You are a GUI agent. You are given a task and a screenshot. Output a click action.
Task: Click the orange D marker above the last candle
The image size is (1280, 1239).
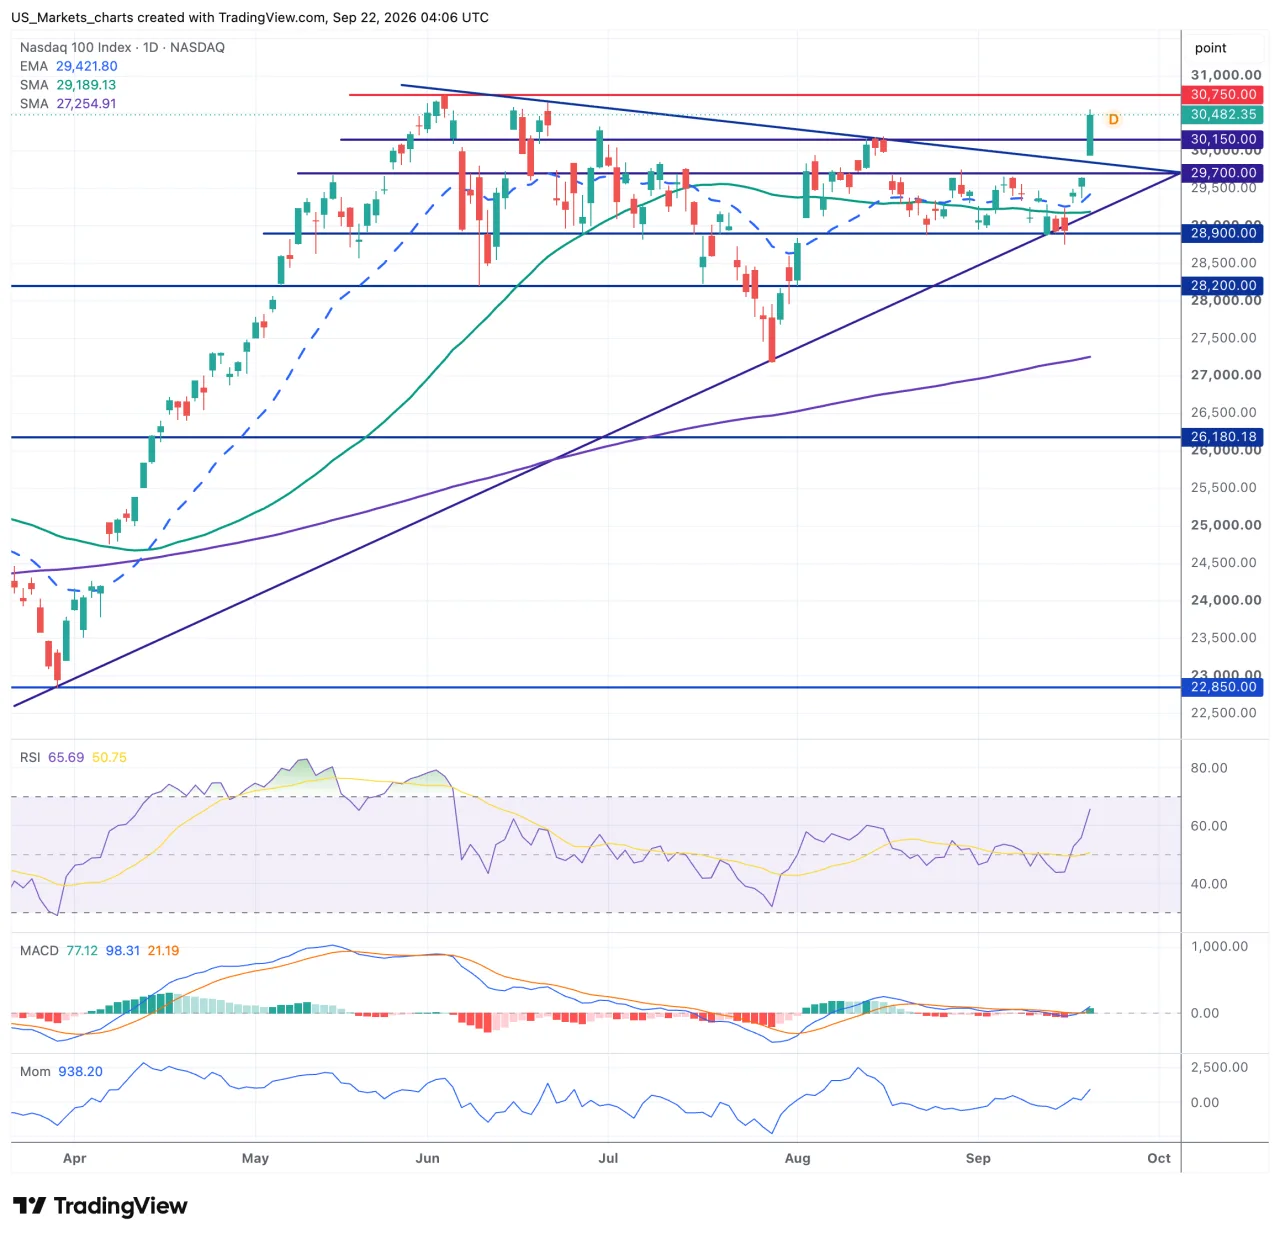(1113, 120)
